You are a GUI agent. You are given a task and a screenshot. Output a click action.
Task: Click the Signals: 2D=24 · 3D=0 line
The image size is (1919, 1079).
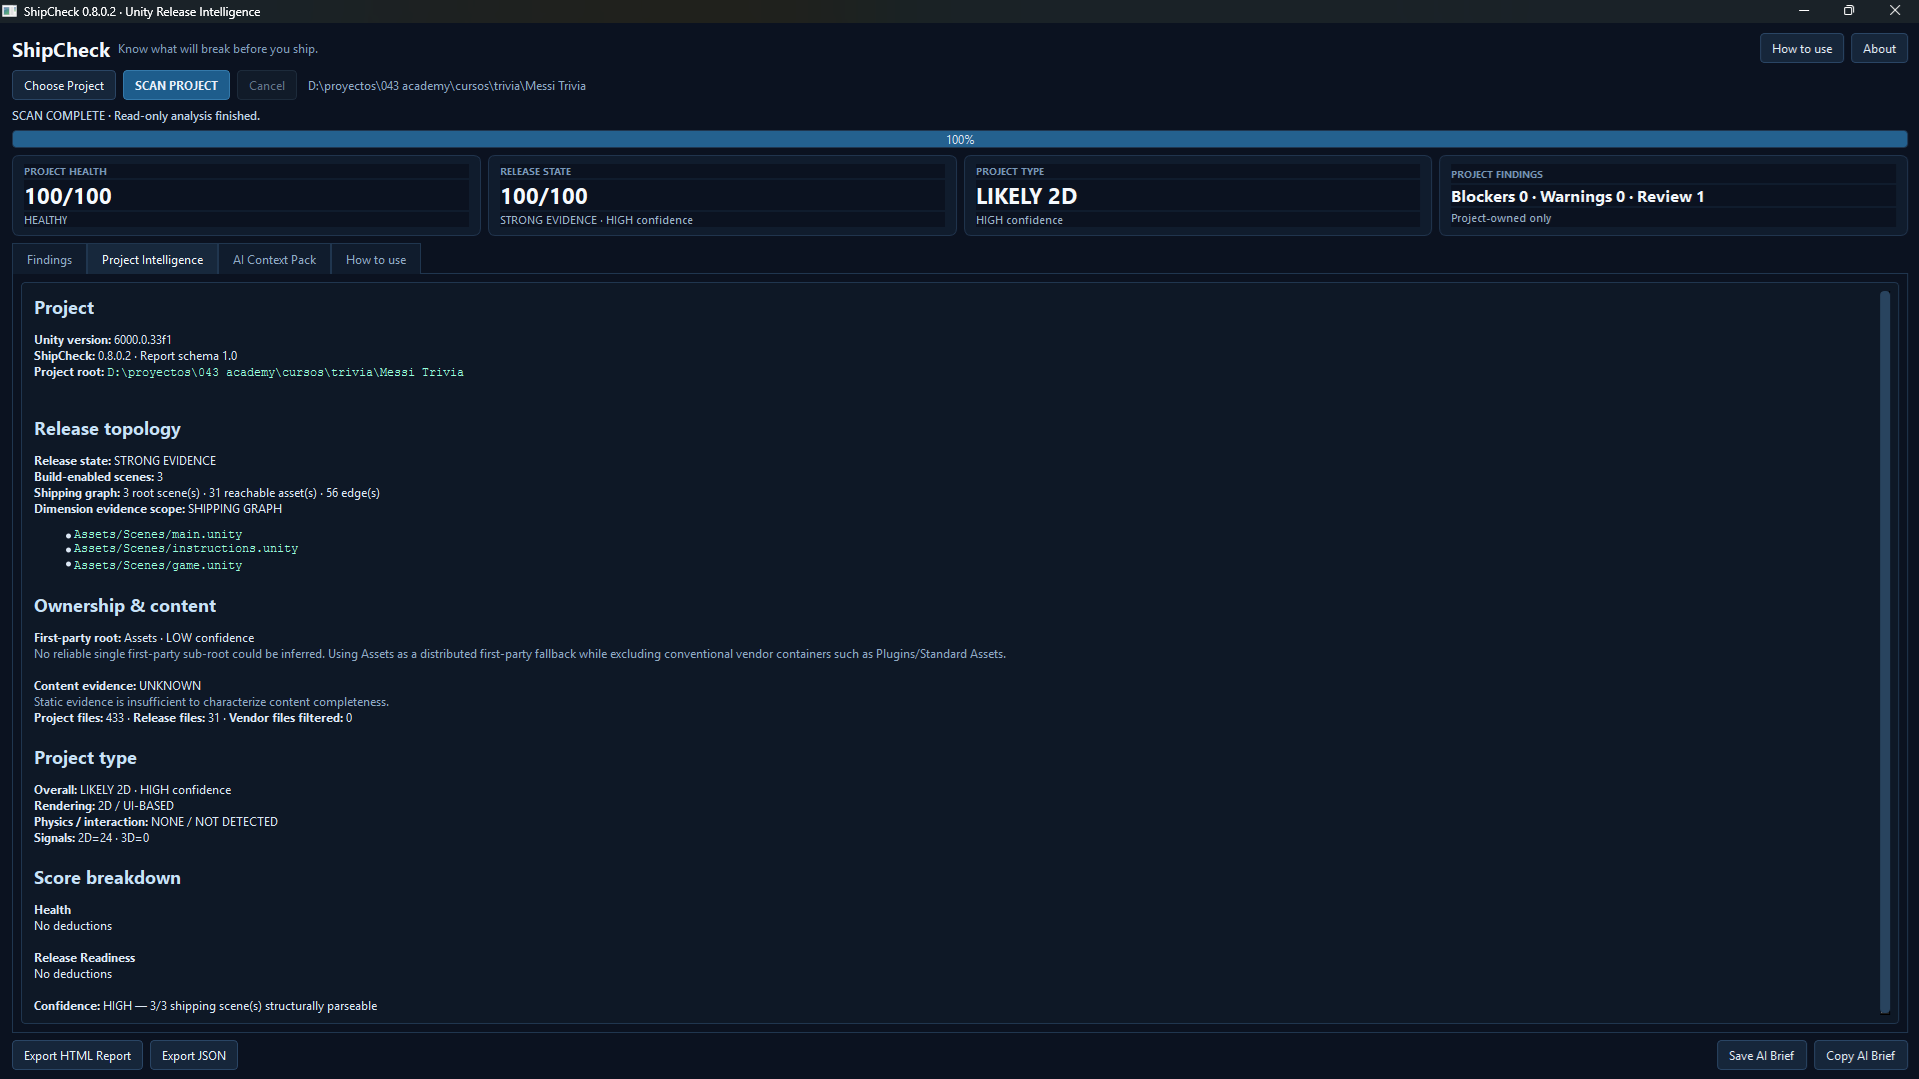(x=91, y=838)
